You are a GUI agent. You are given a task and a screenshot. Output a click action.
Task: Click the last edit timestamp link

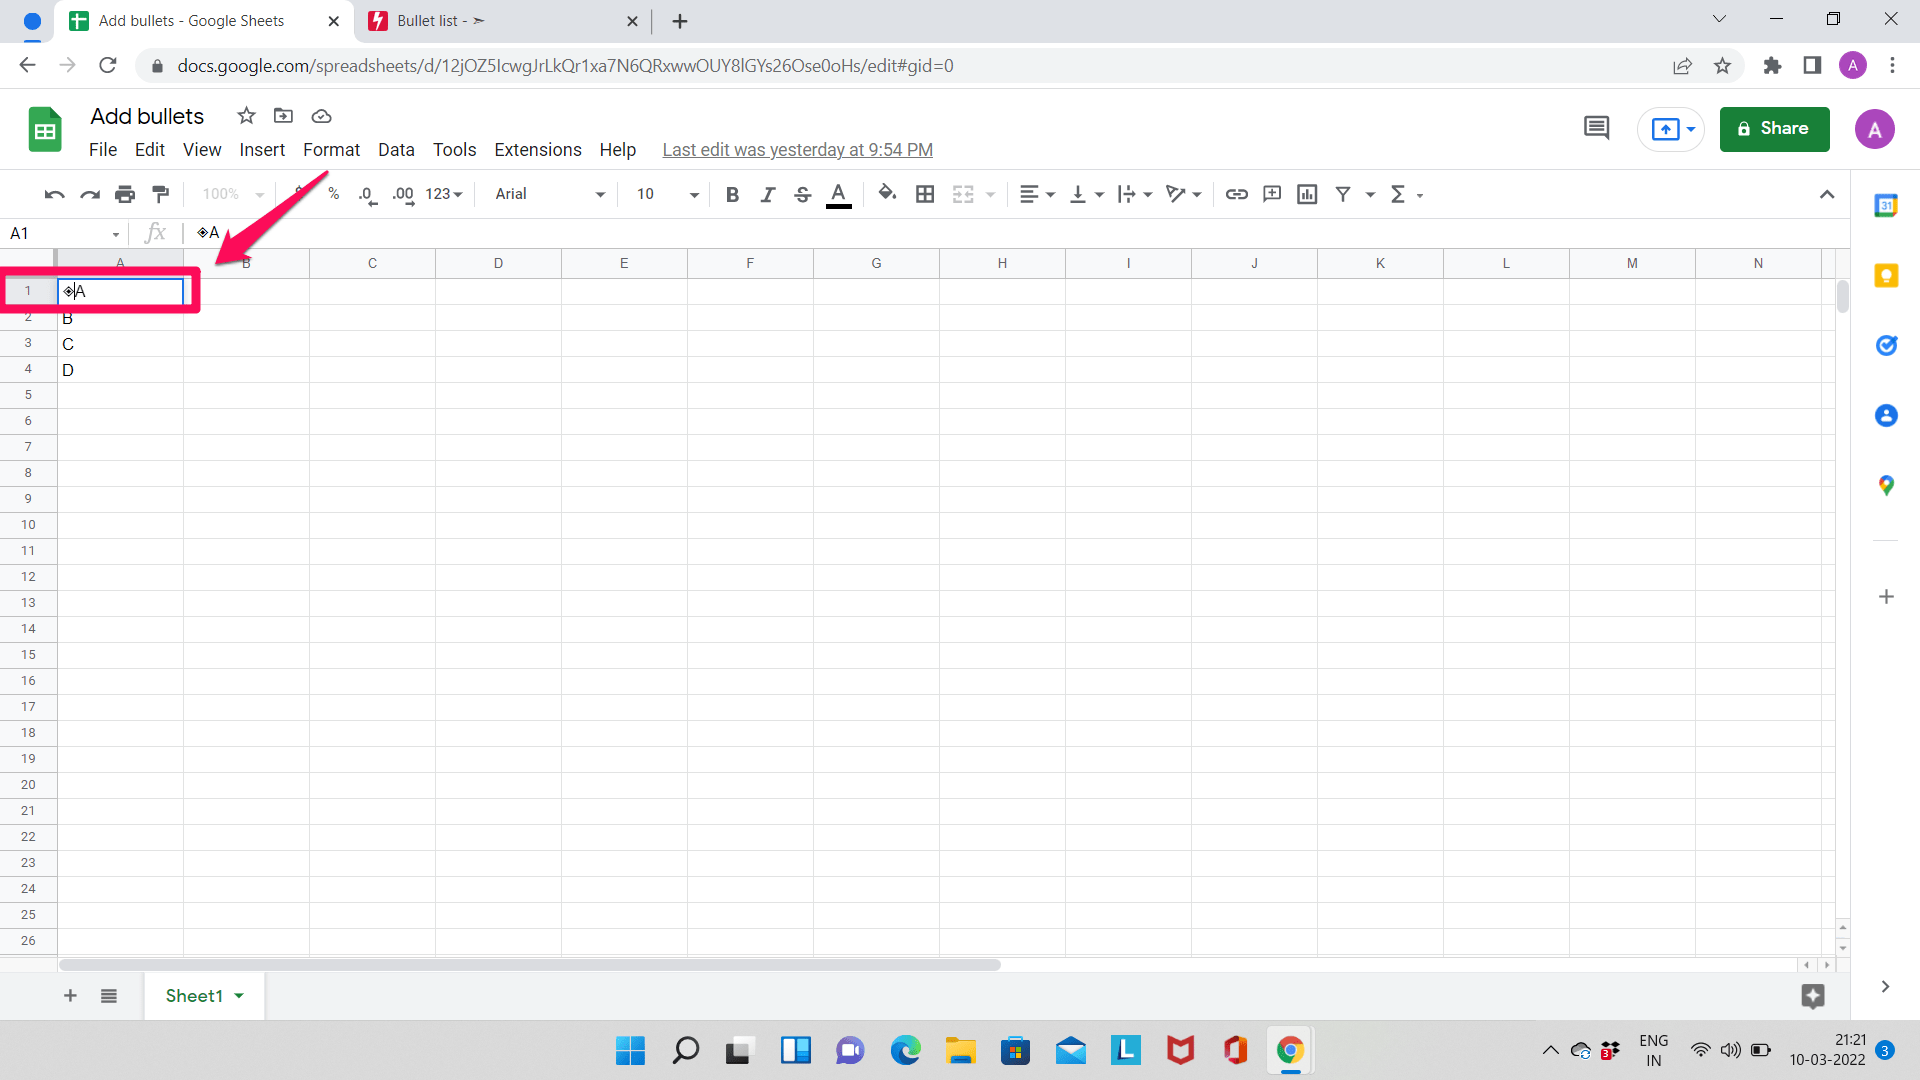click(796, 149)
